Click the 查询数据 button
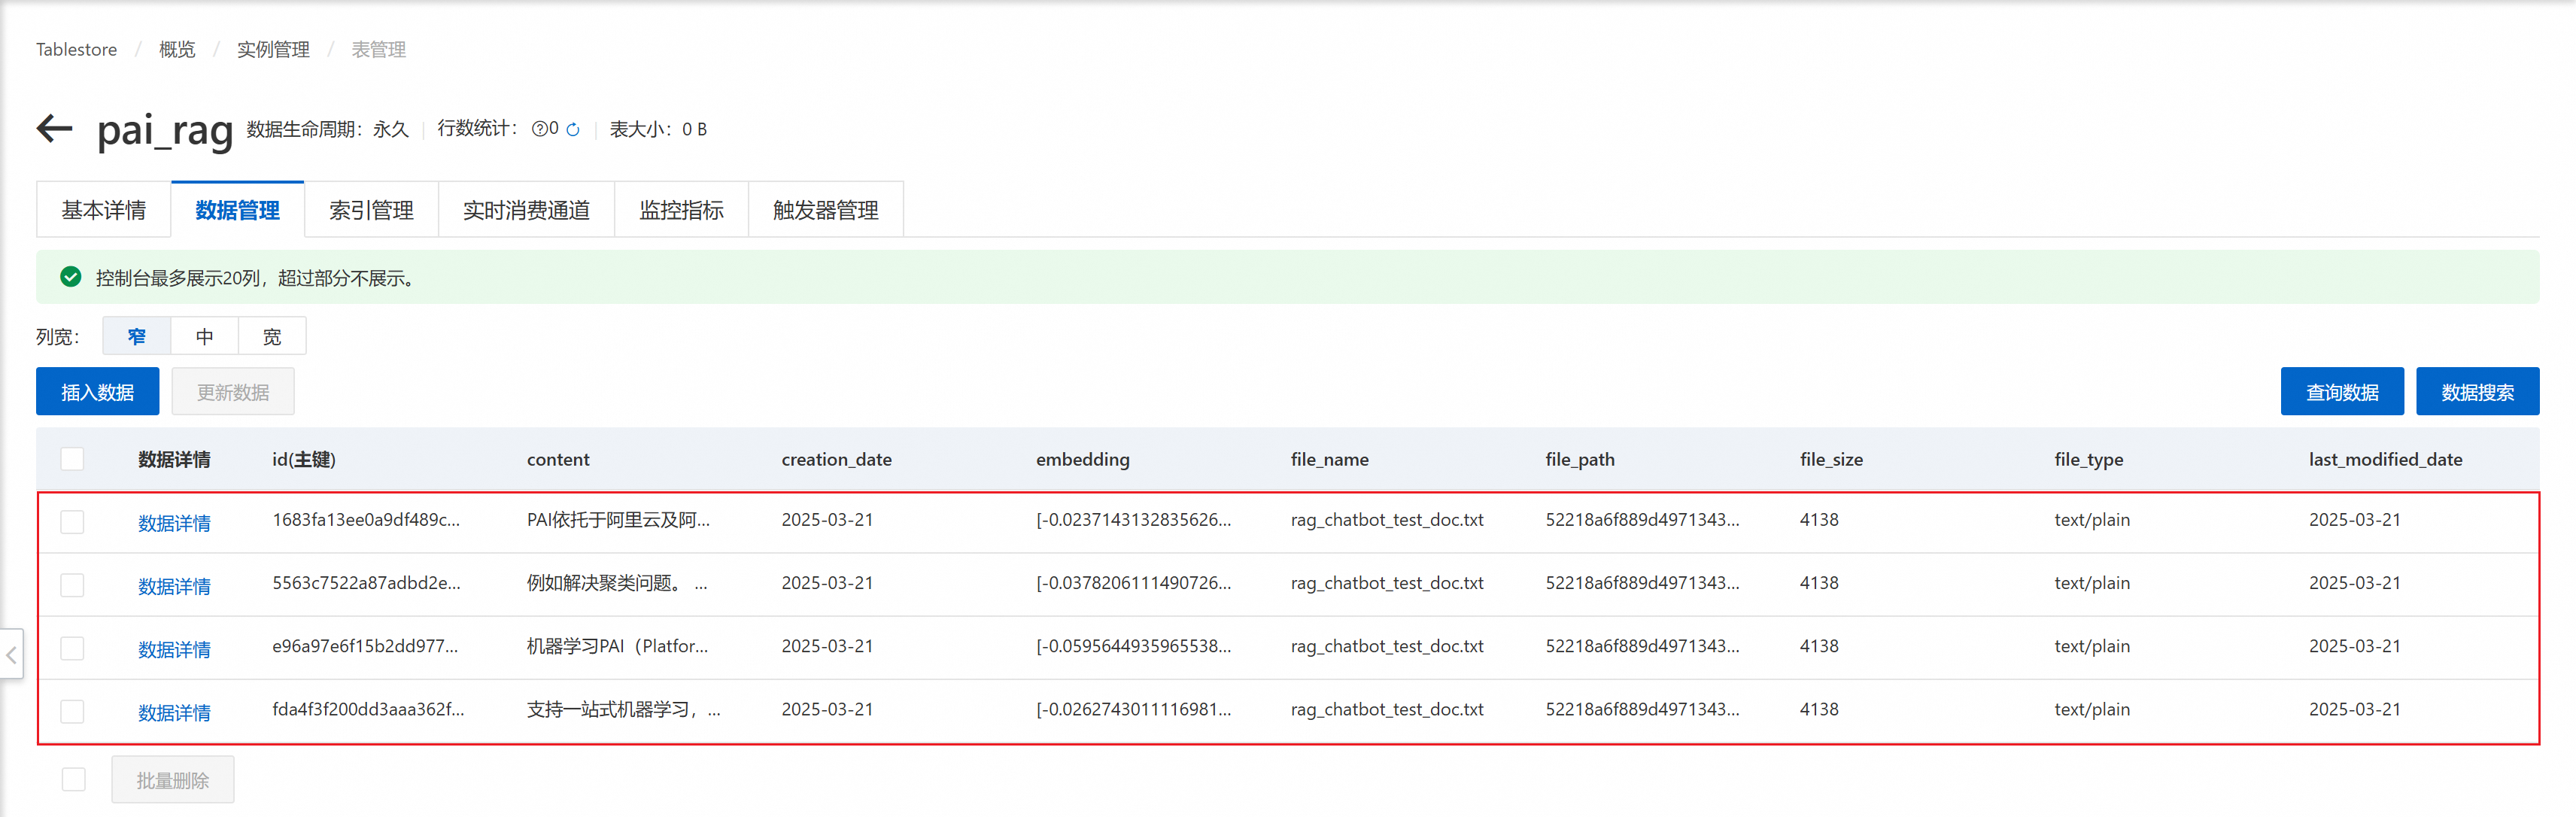Screen dimensions: 2576x817 tap(2341, 392)
